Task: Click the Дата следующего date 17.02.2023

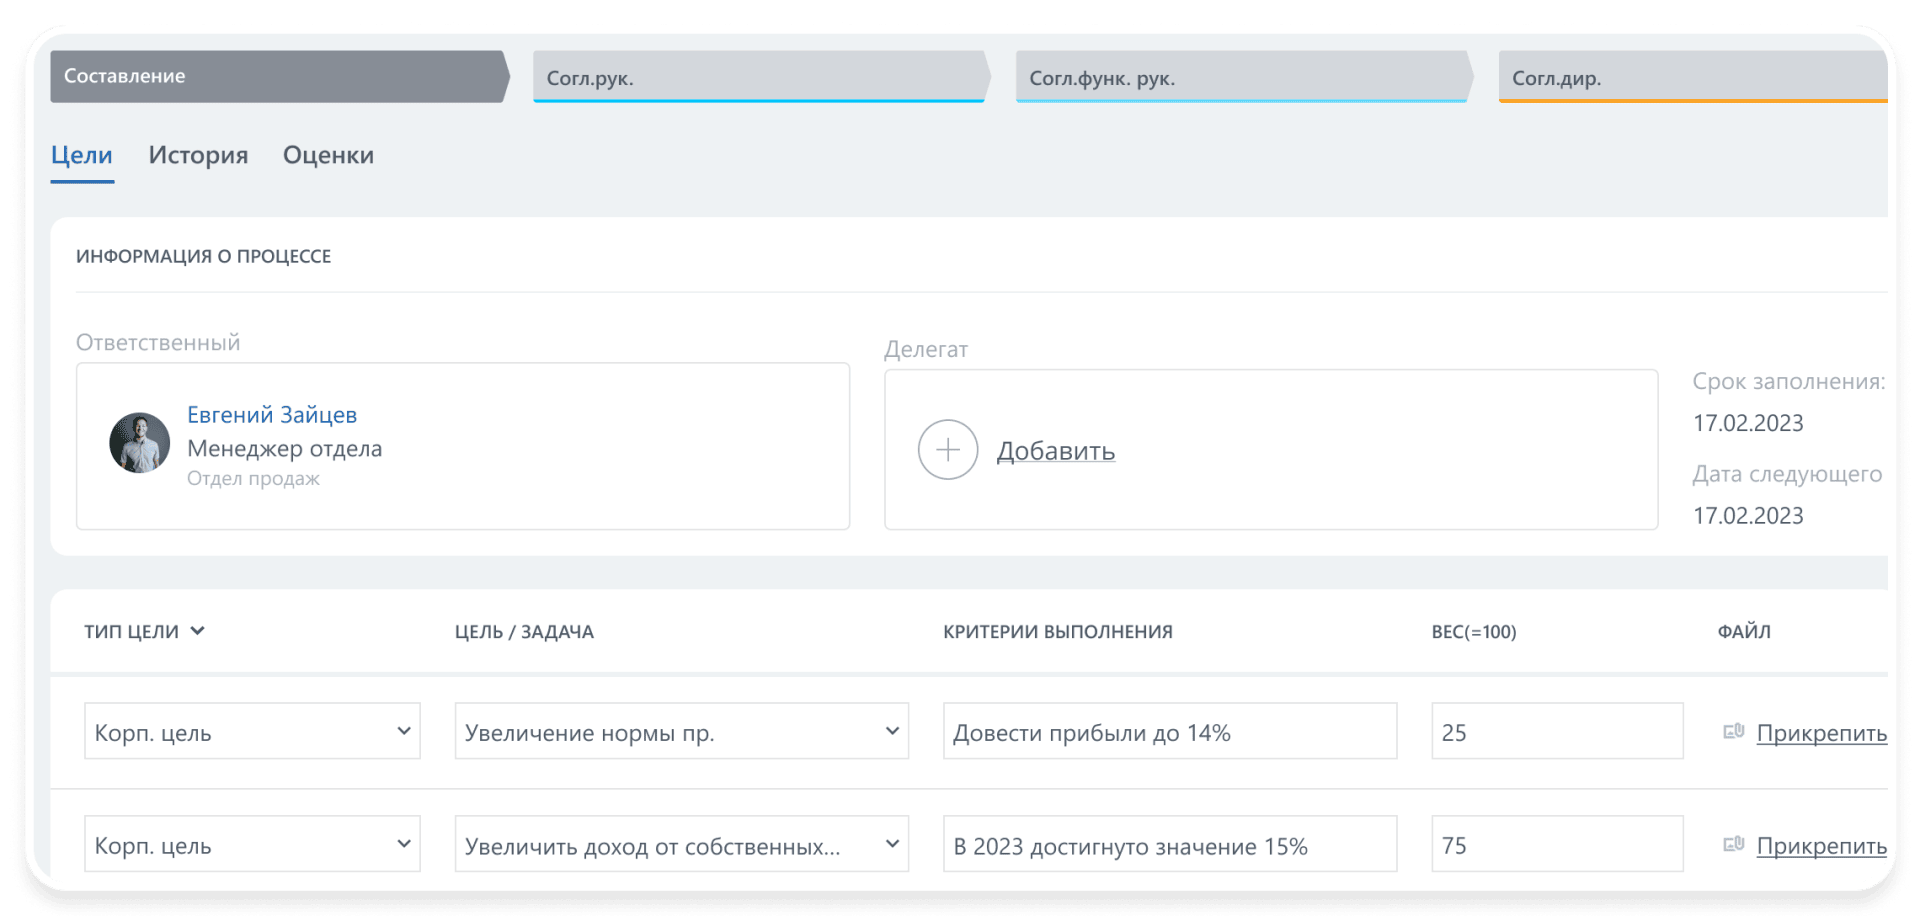Action: click(x=1748, y=516)
